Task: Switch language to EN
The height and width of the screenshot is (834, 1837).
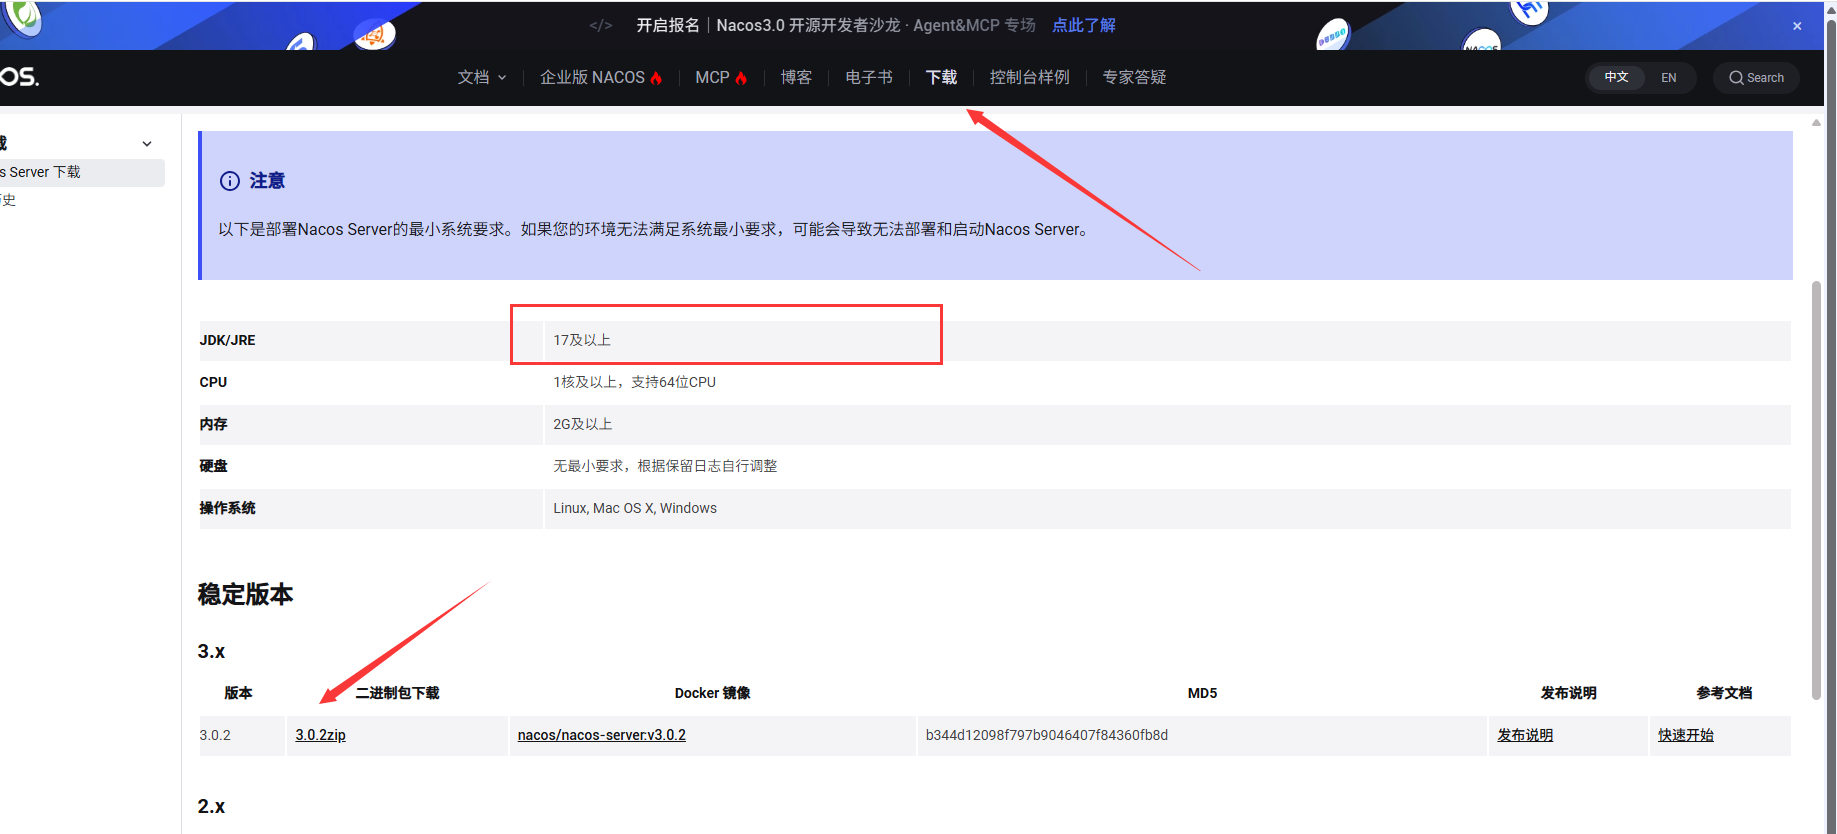Action: point(1668,77)
